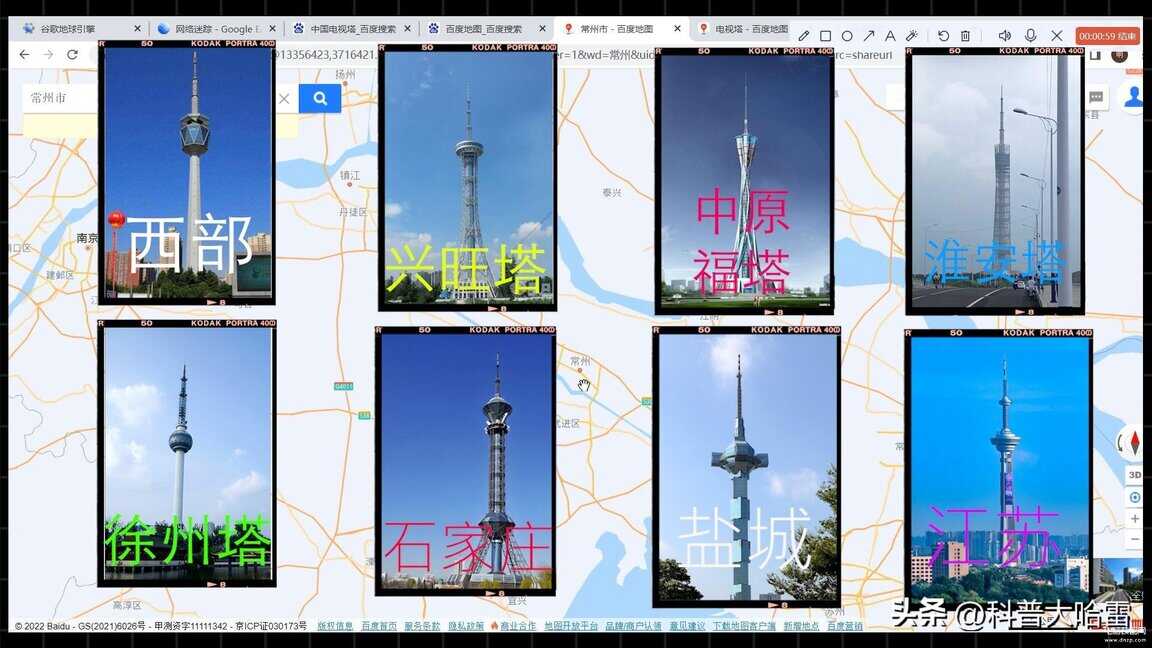Open the 西部 tower photo
Image resolution: width=1152 pixels, height=648 pixels.
coord(187,173)
